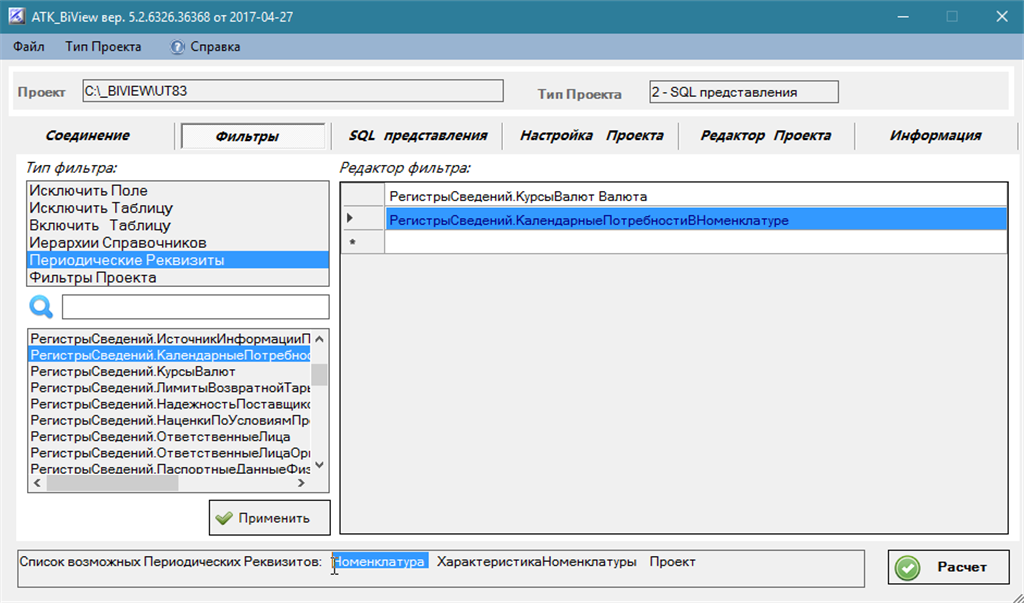Click the Справка help icon
The image size is (1024, 603).
[177, 47]
